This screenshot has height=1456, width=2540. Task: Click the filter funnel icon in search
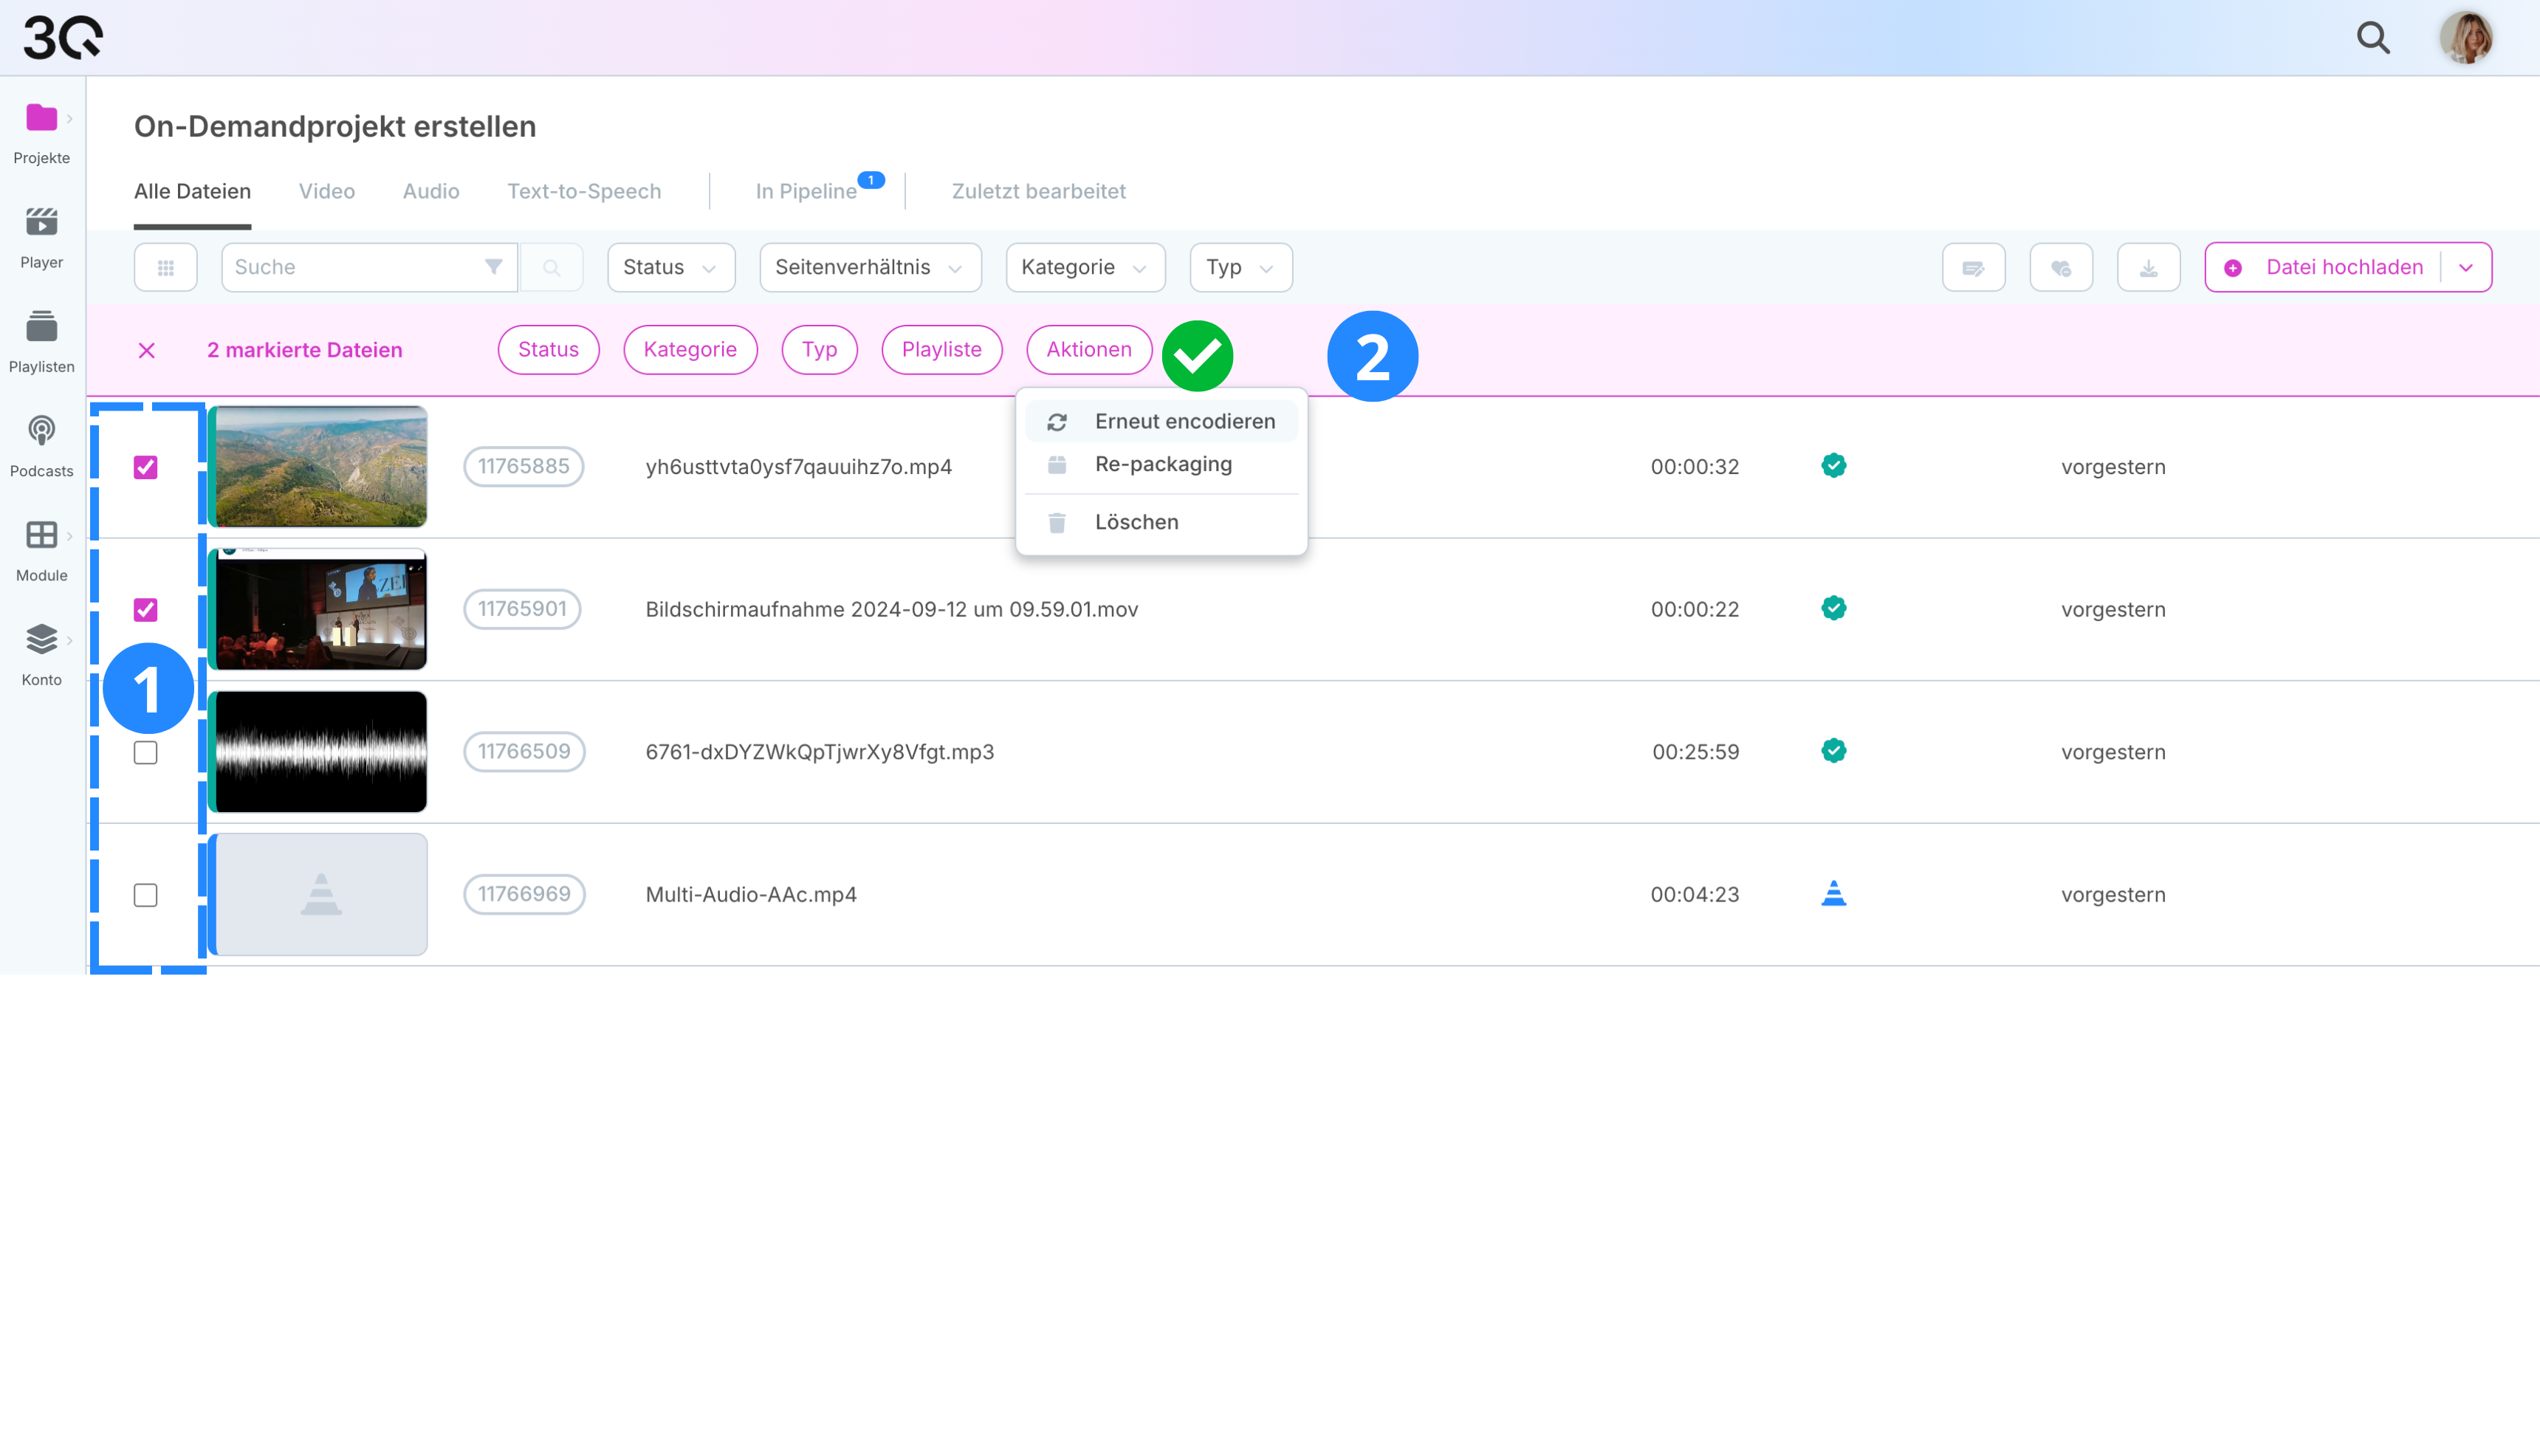coord(493,267)
